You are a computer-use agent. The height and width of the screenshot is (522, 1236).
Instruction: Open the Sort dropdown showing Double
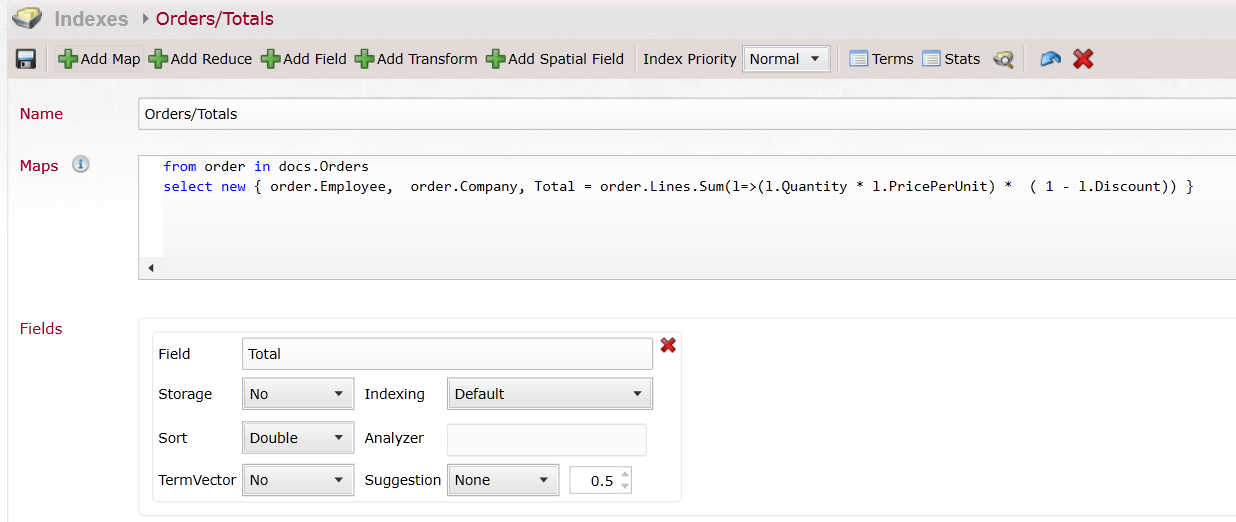pyautogui.click(x=298, y=438)
